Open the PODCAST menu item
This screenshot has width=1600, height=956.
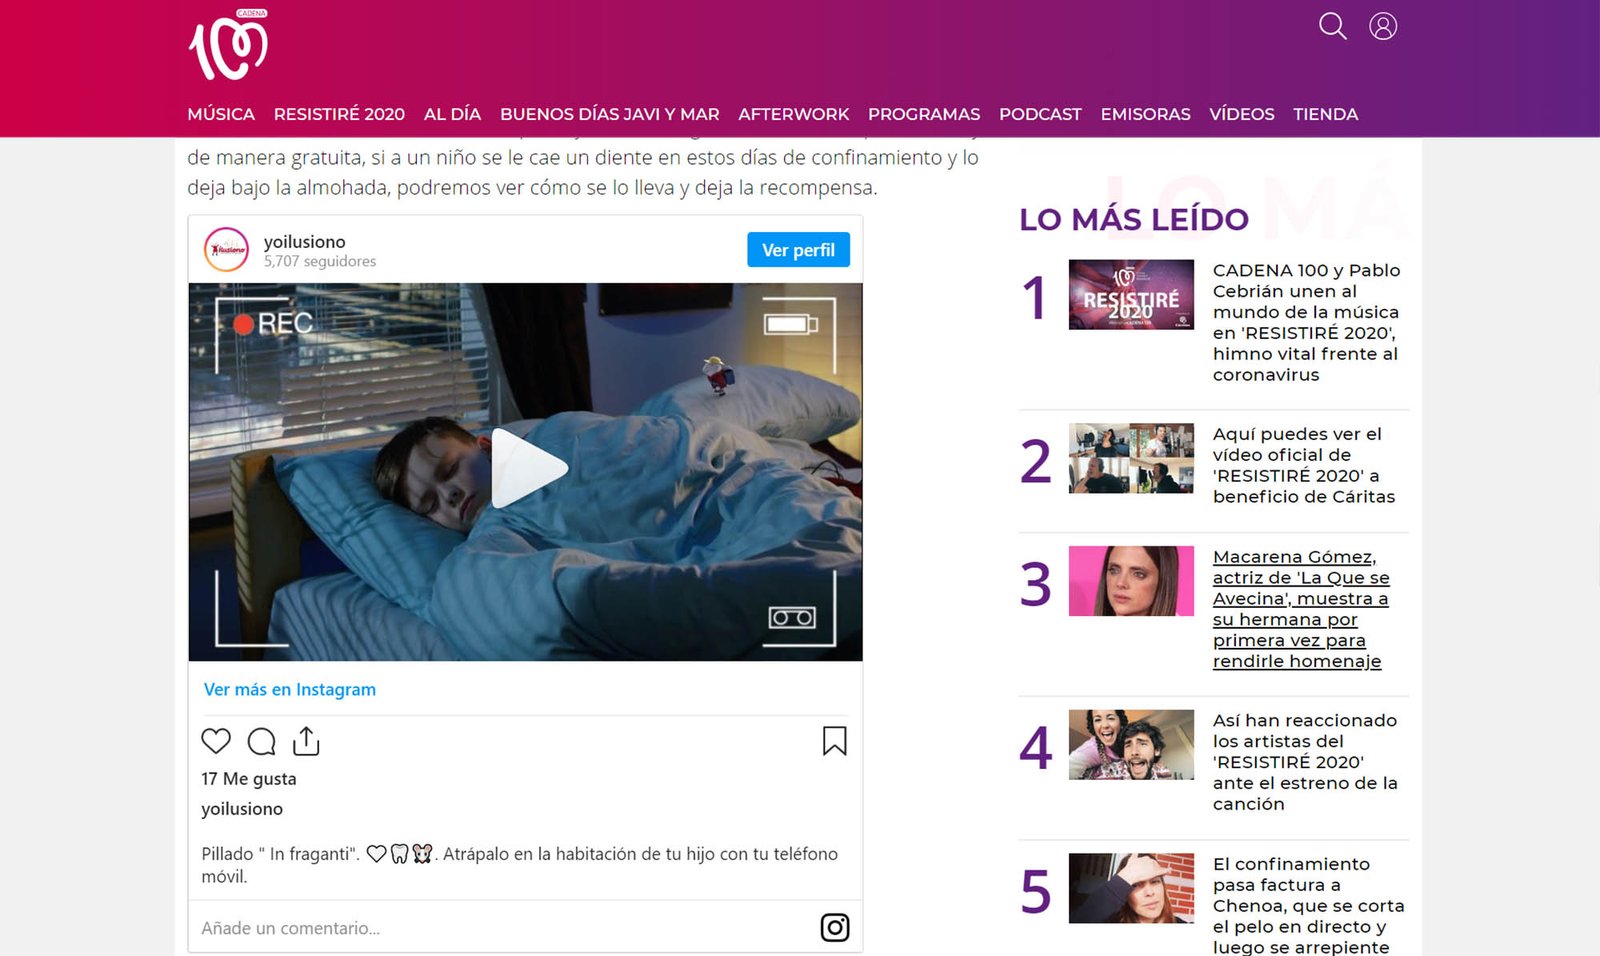tap(1040, 114)
